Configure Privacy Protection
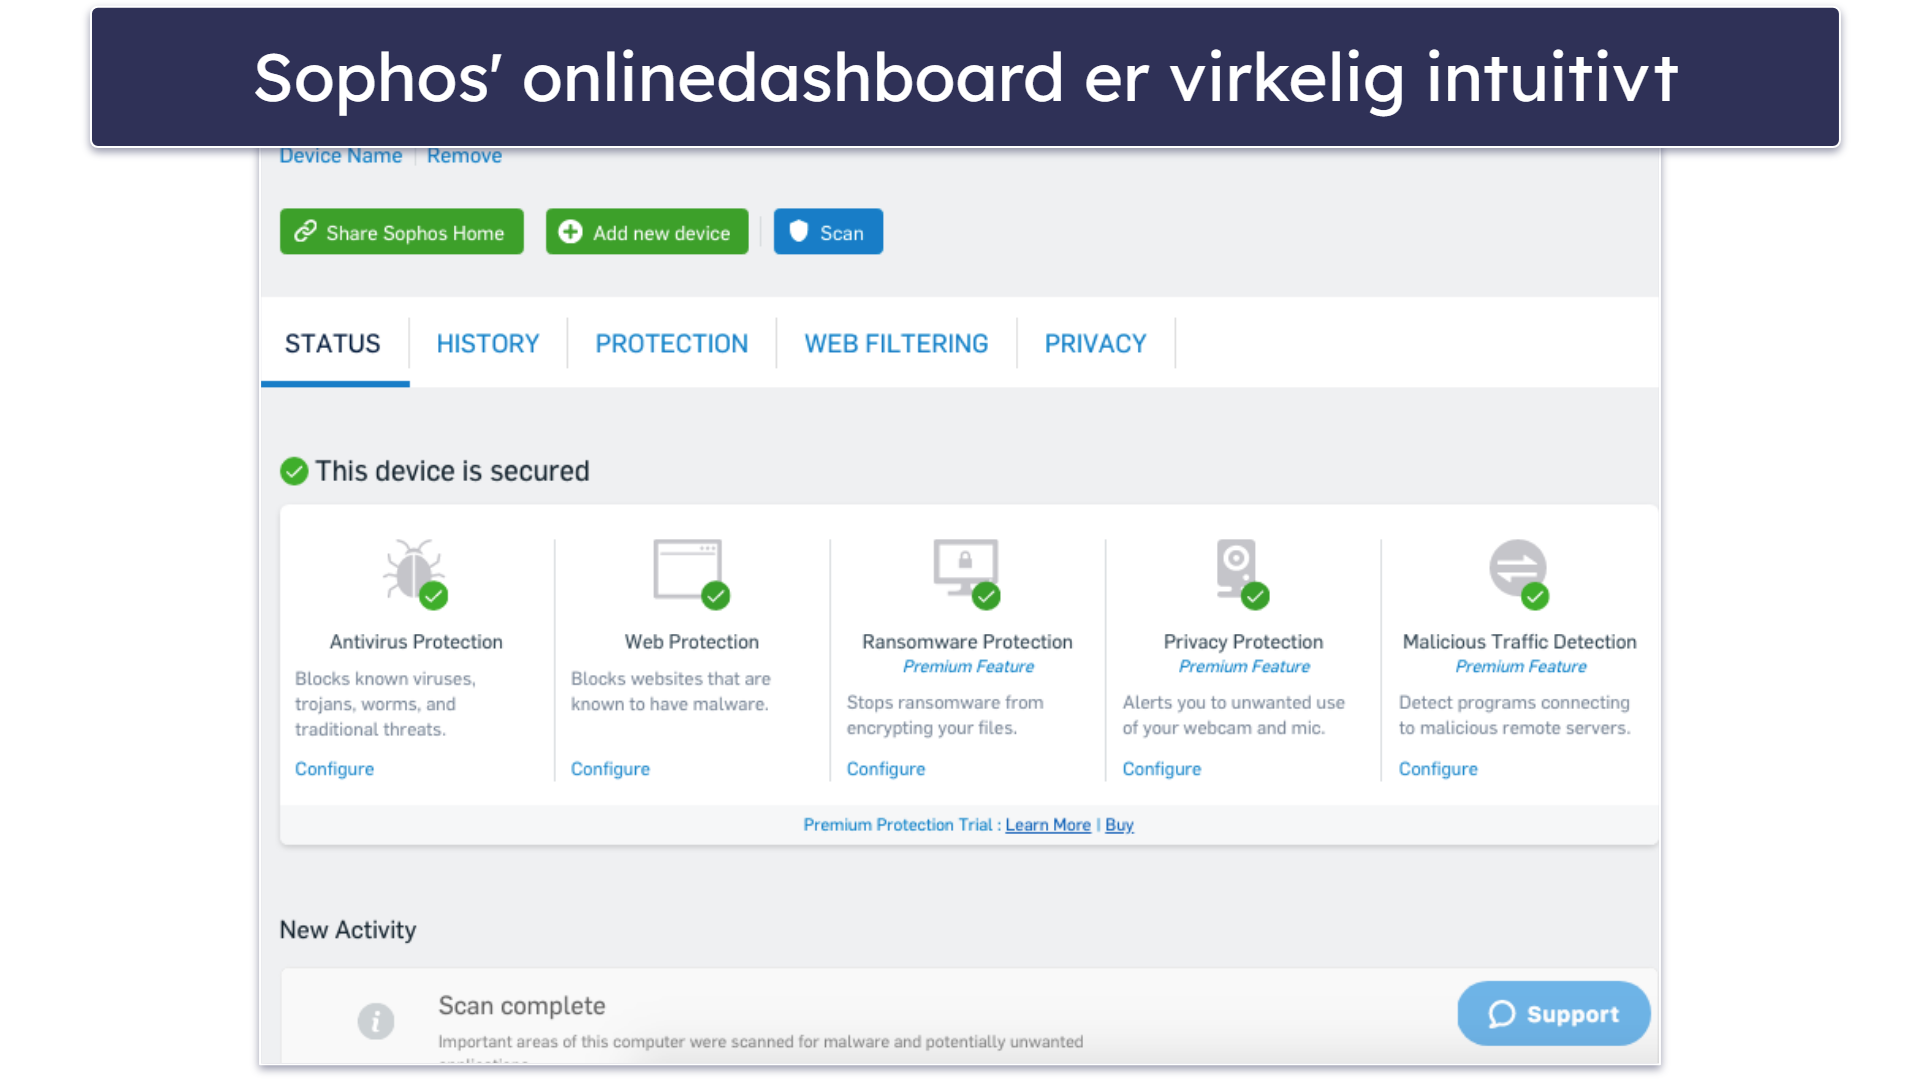The image size is (1919, 1079). point(1162,769)
